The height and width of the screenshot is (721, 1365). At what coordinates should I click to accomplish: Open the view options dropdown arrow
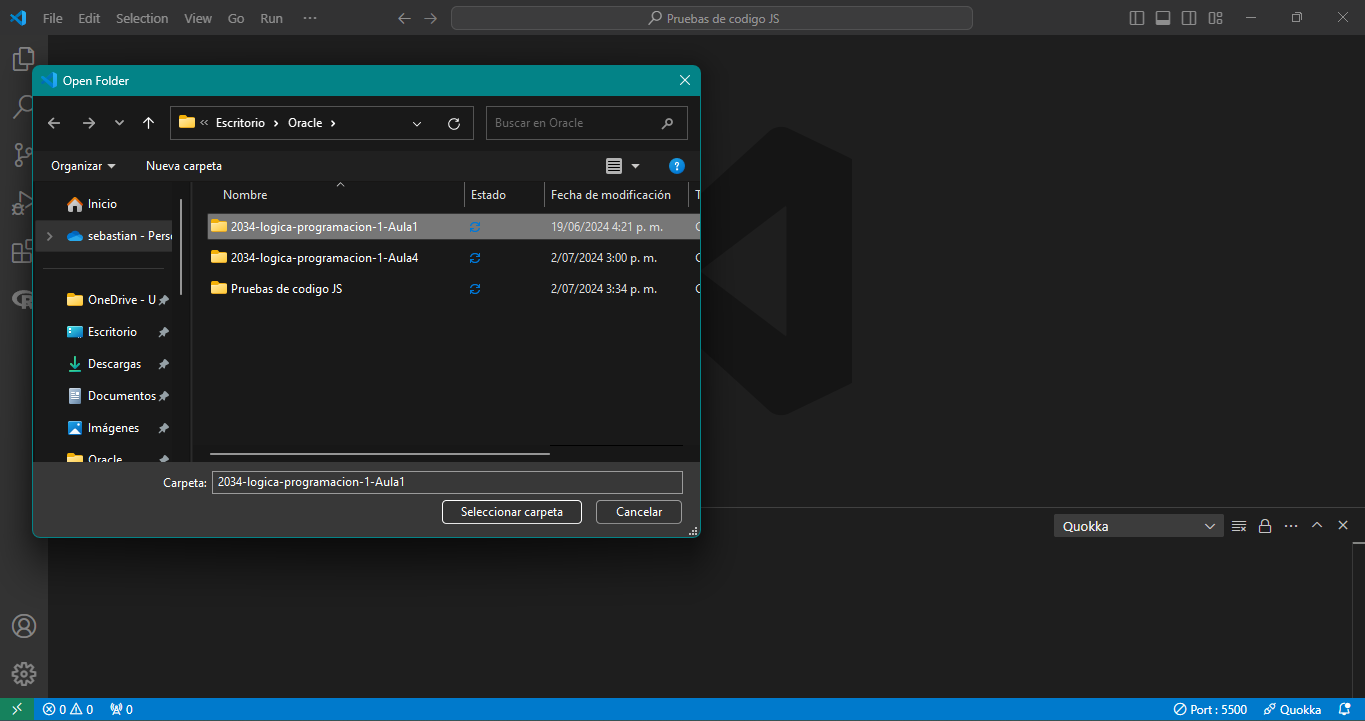(635, 166)
